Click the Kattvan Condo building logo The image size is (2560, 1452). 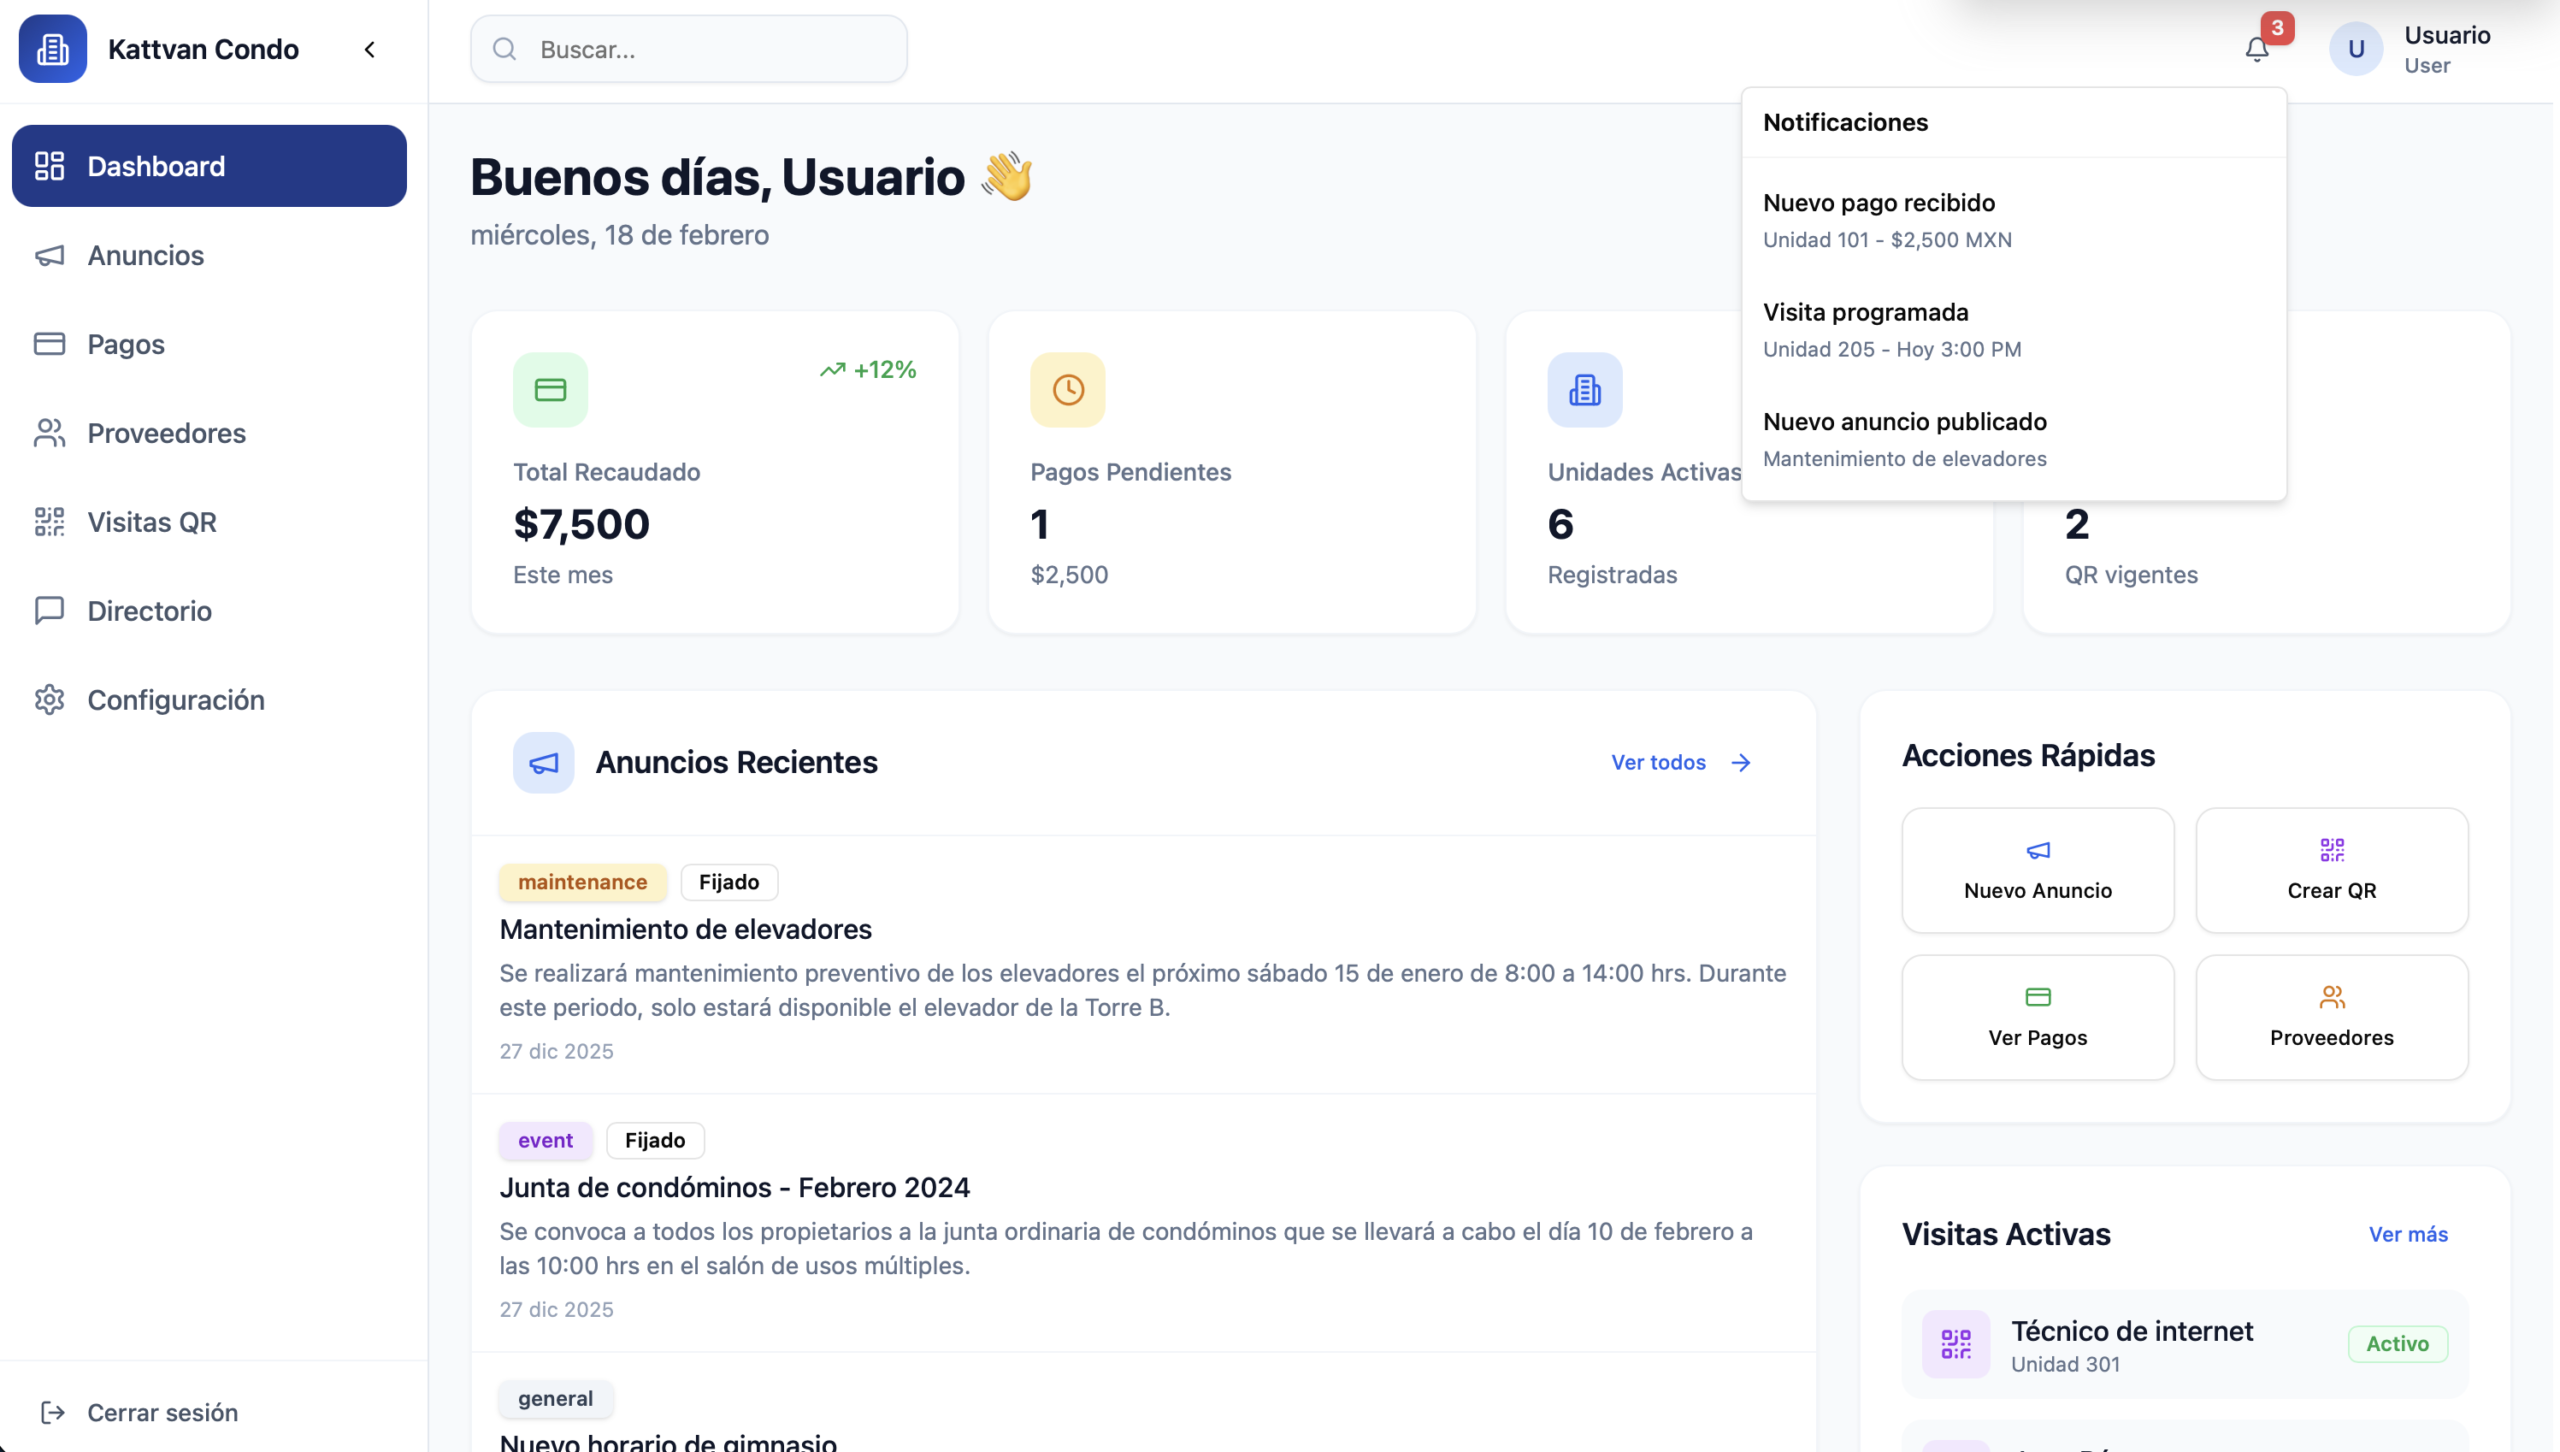pos(53,49)
